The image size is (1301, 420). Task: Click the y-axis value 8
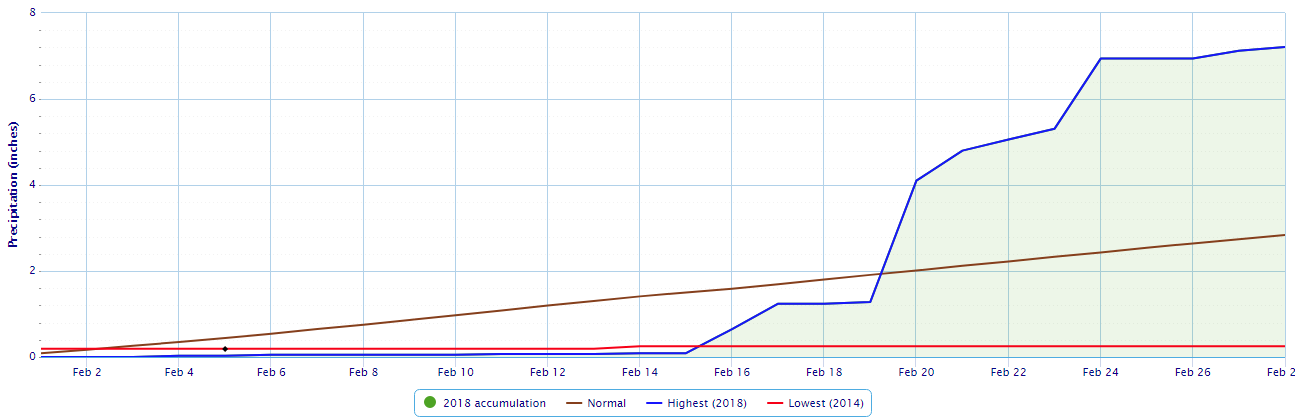coord(33,13)
